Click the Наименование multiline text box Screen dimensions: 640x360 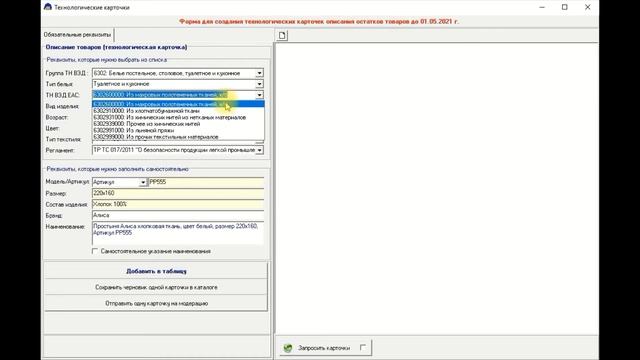tap(178, 233)
